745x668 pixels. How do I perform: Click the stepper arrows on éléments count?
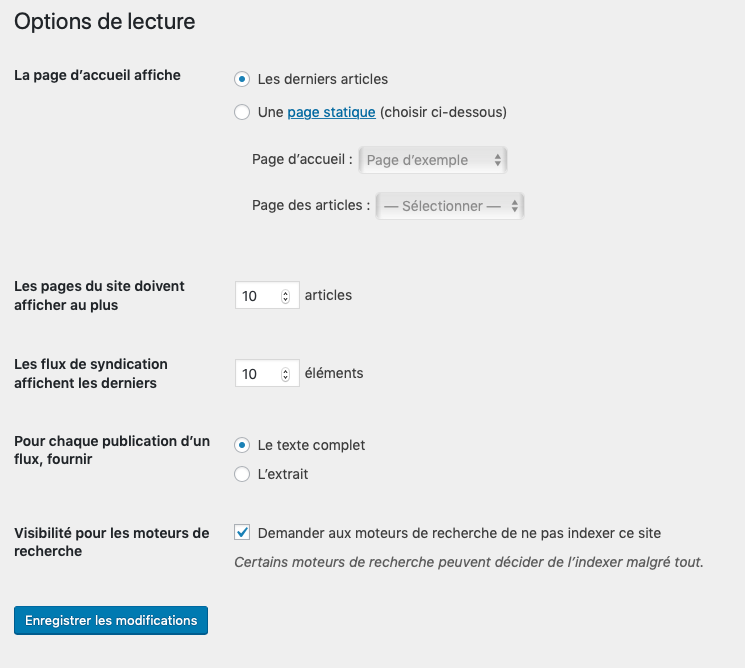(286, 374)
